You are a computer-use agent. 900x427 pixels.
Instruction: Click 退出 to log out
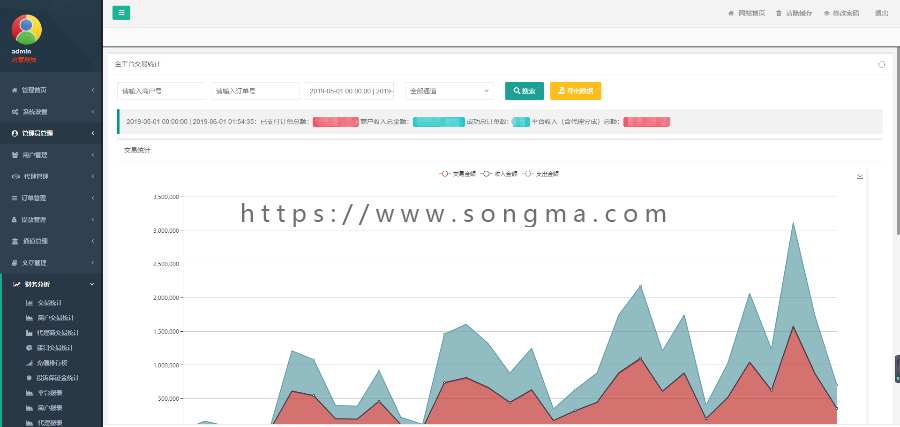881,13
